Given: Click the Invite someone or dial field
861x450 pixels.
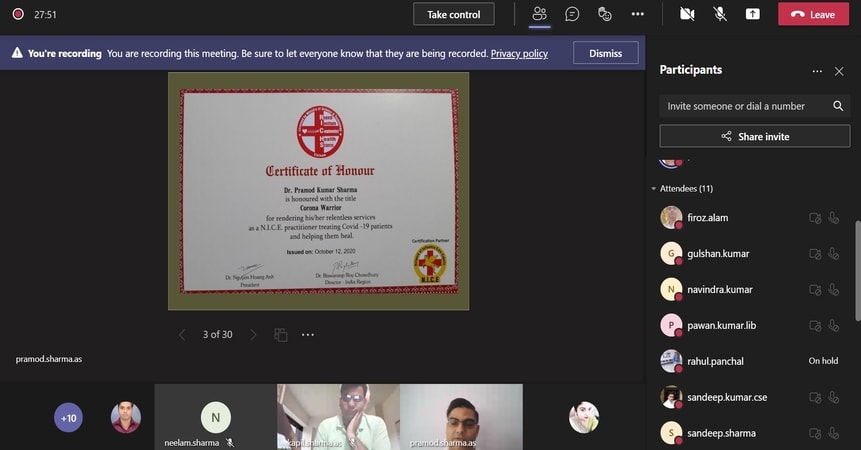Looking at the screenshot, I should click(745, 106).
